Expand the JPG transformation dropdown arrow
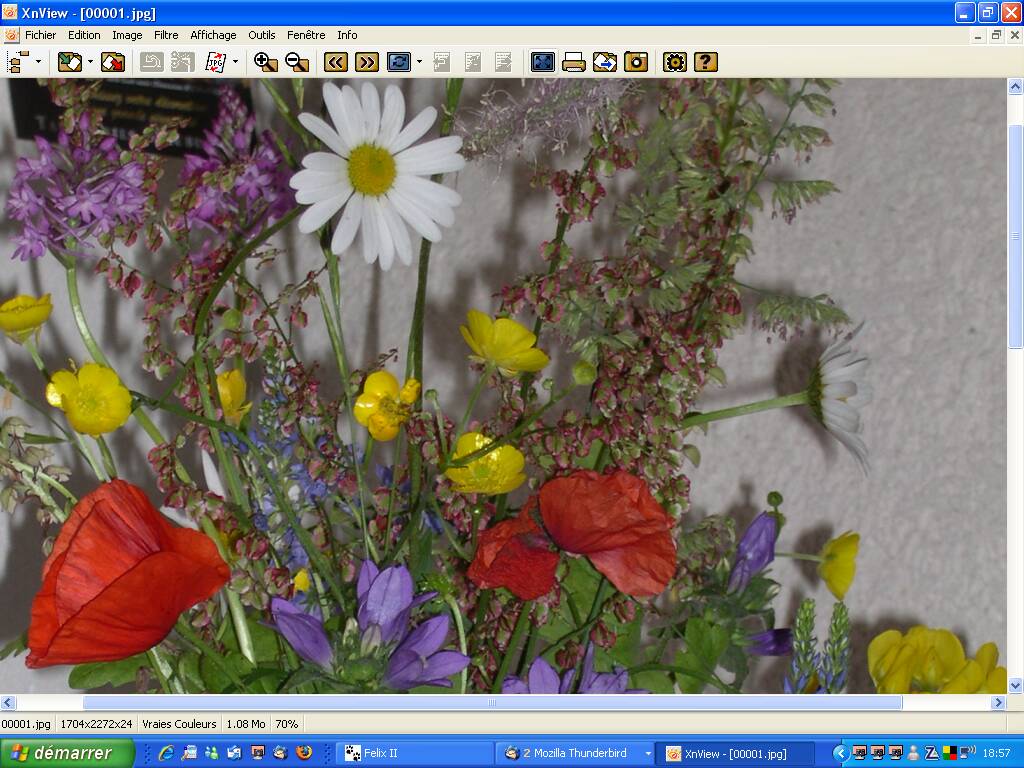This screenshot has width=1024, height=768. 236,62
